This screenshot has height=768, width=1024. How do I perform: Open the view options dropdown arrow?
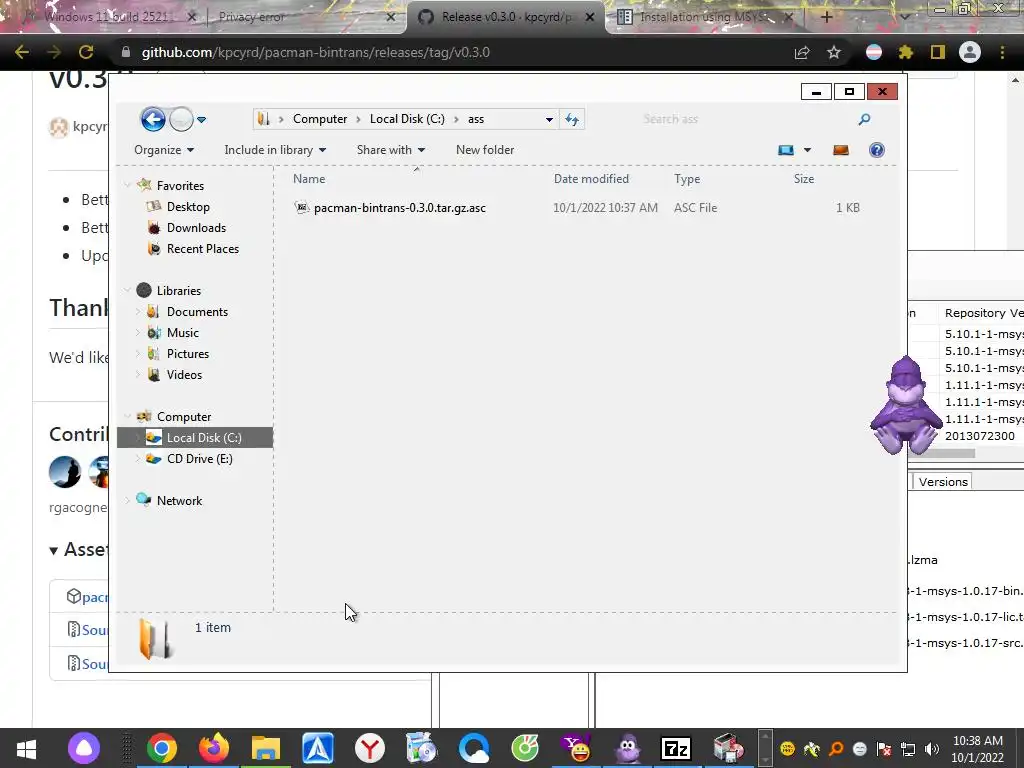coord(807,150)
